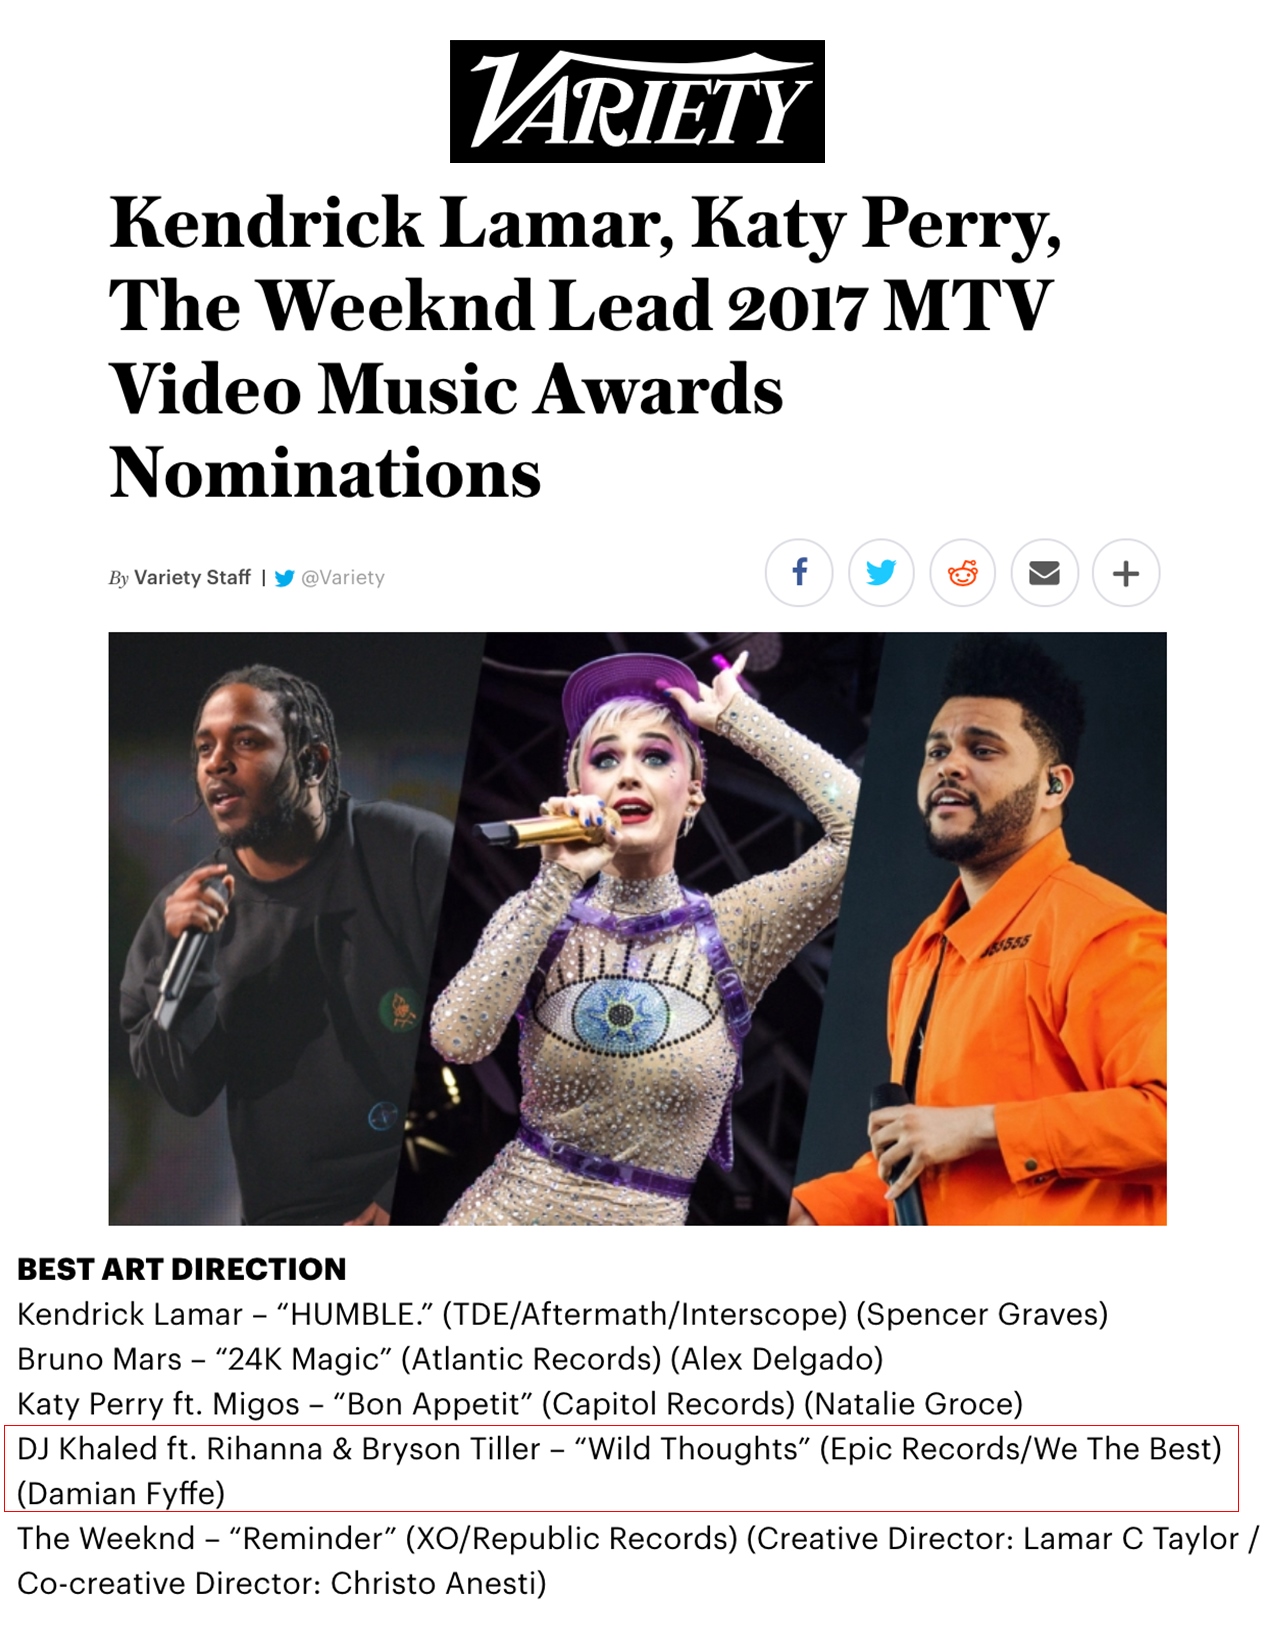Screen dimensions: 1275x1650
Task: Click the Variety logo
Action: pyautogui.click(x=637, y=101)
